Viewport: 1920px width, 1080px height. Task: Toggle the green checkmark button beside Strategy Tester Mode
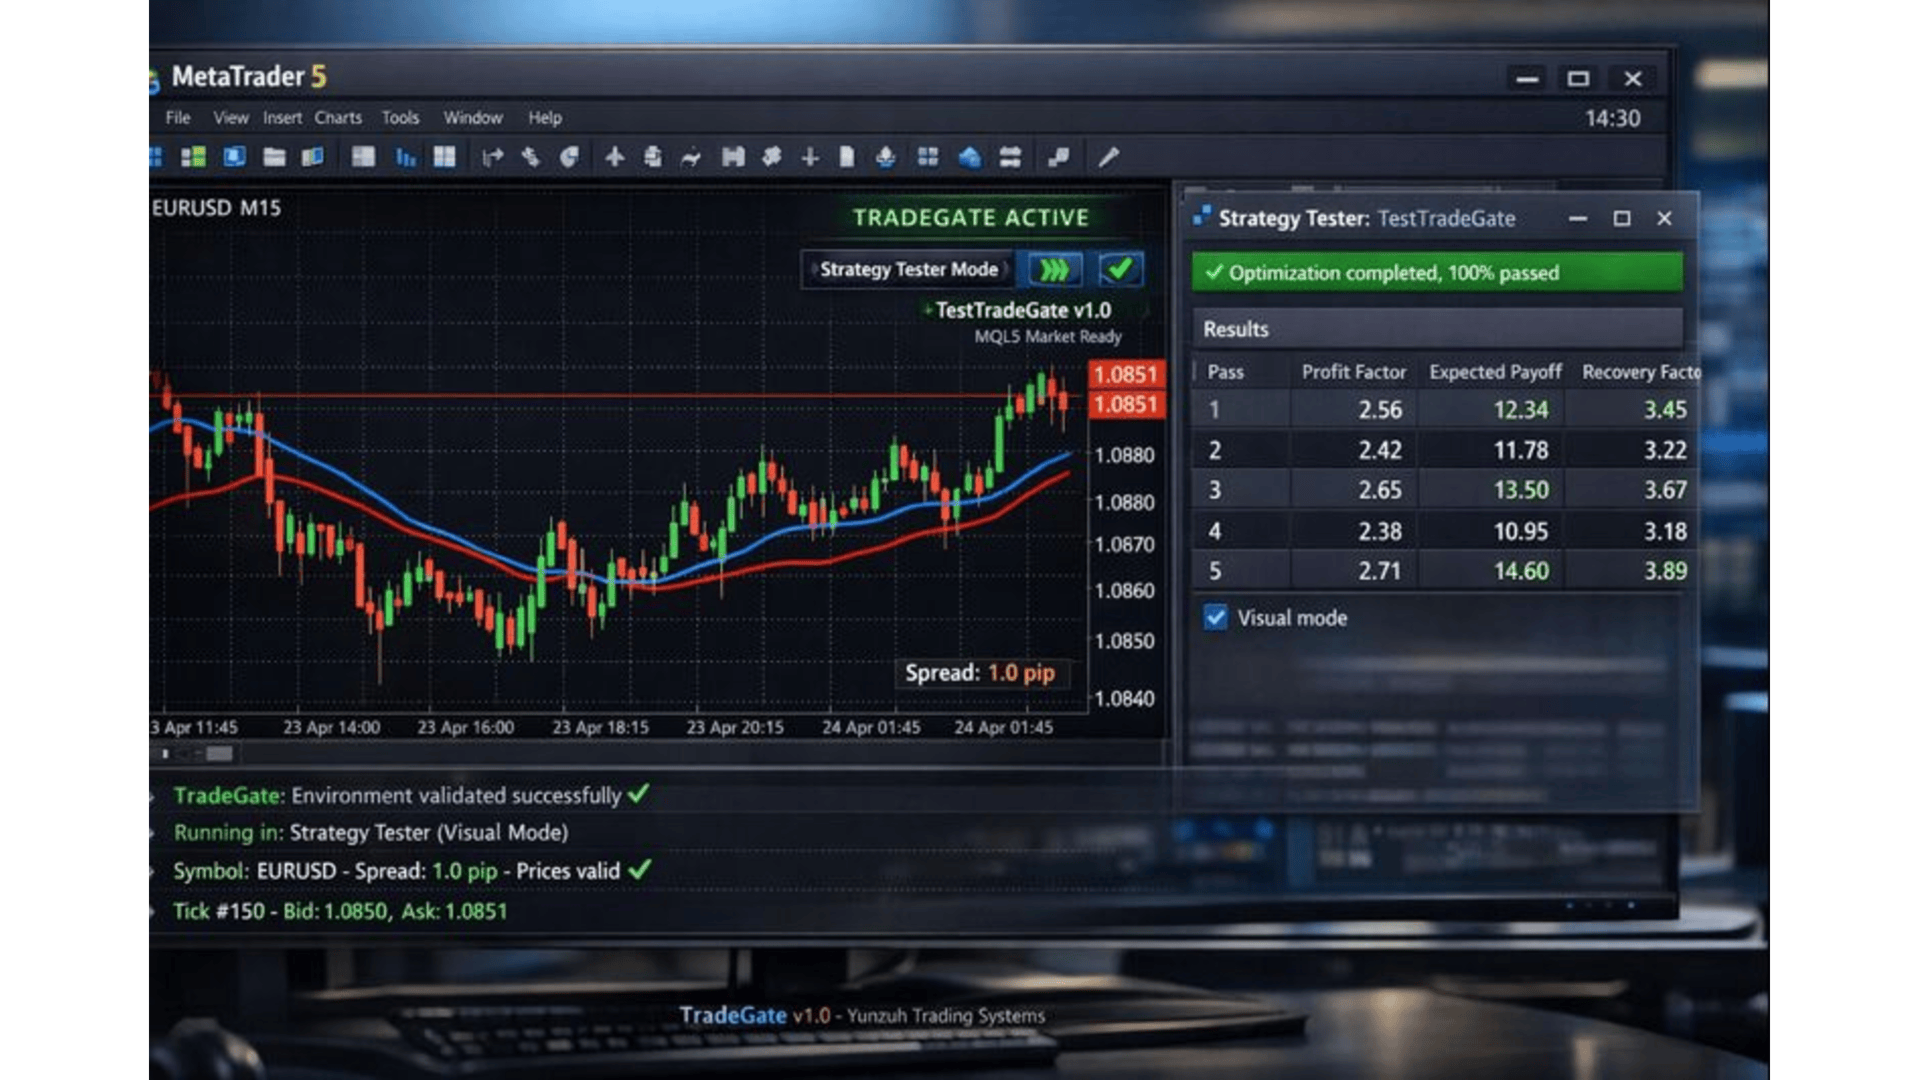tap(1120, 269)
